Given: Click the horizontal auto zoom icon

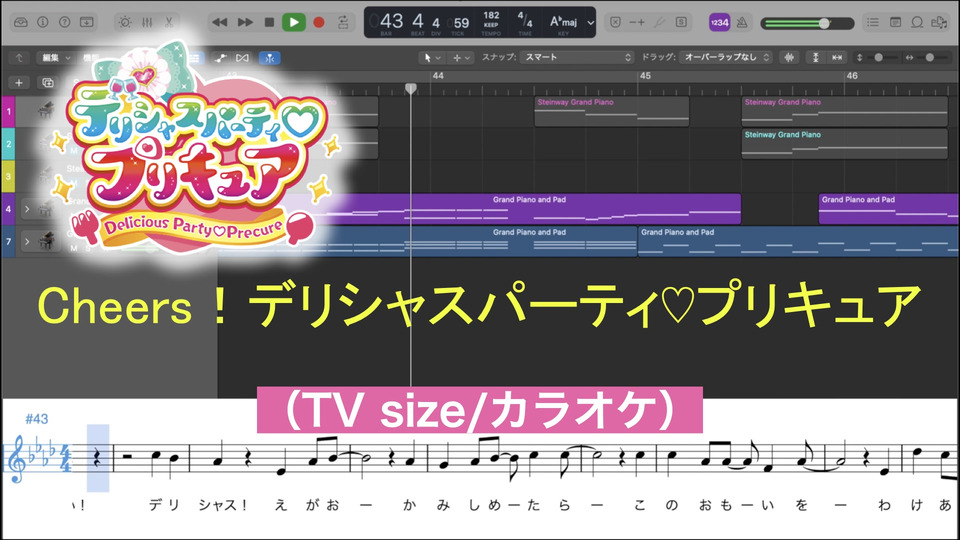Looking at the screenshot, I should pyautogui.click(x=837, y=58).
